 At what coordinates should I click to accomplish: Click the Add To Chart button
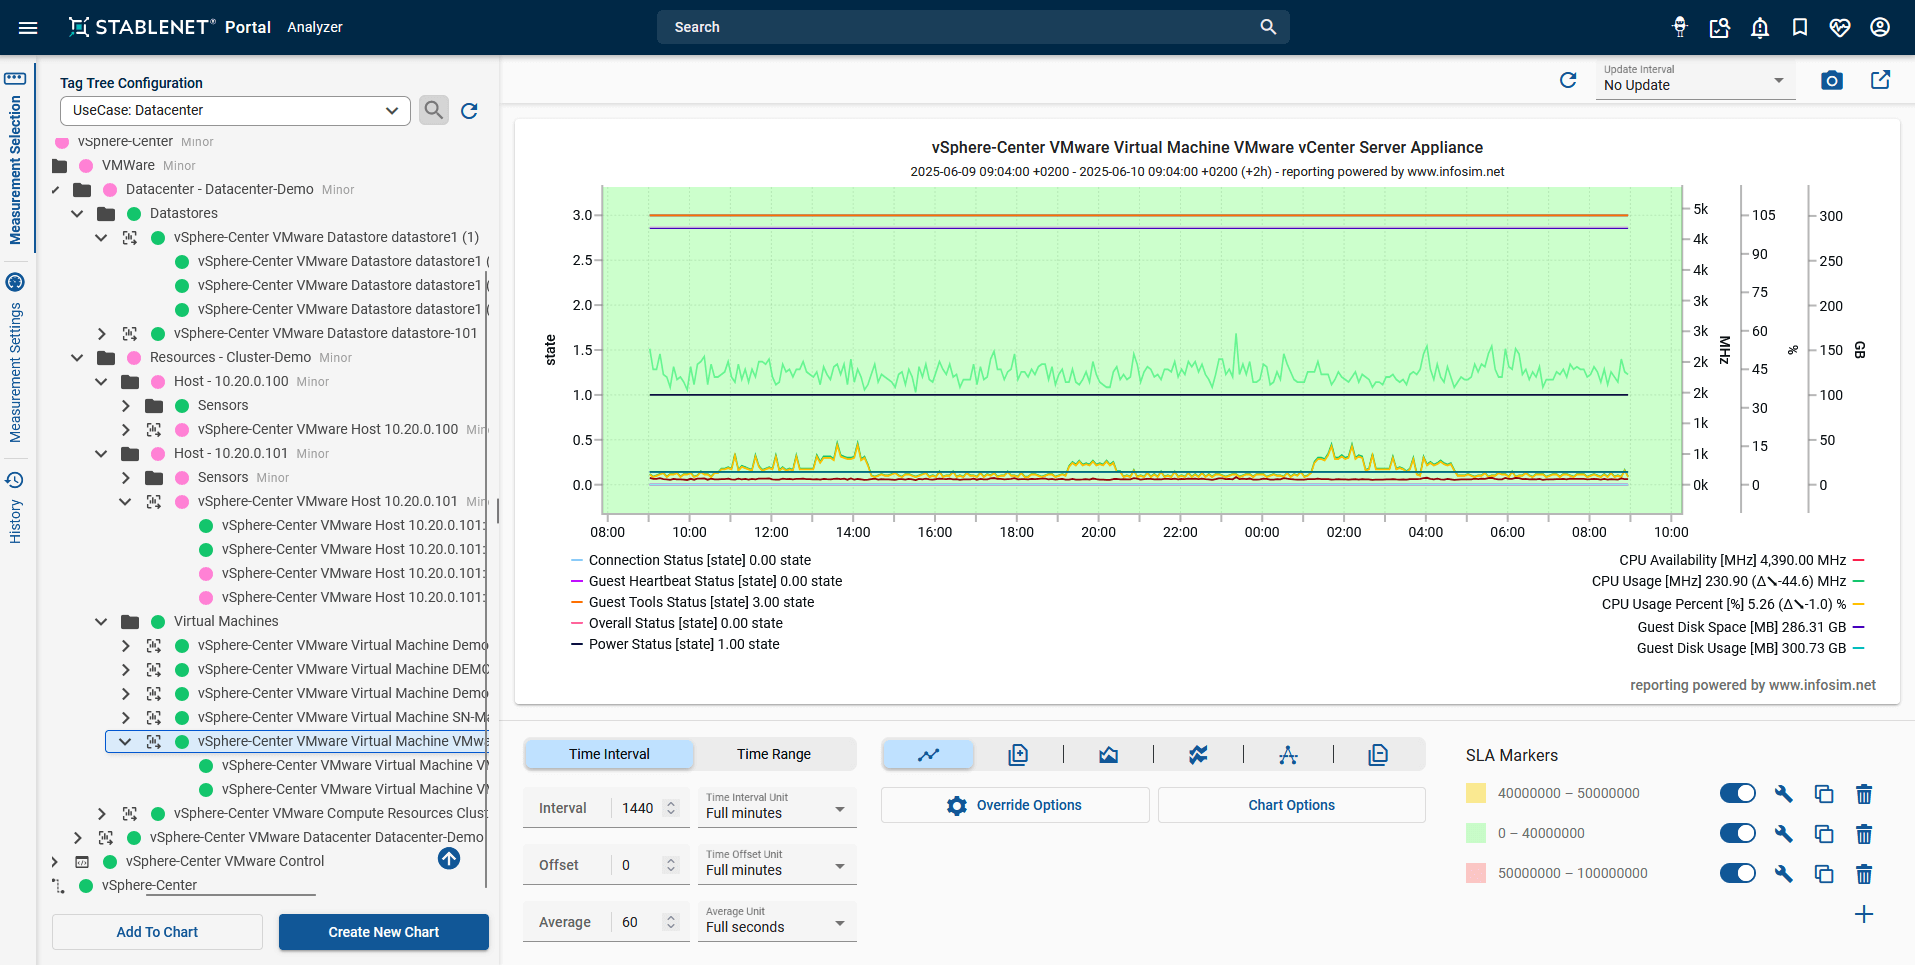tap(157, 932)
